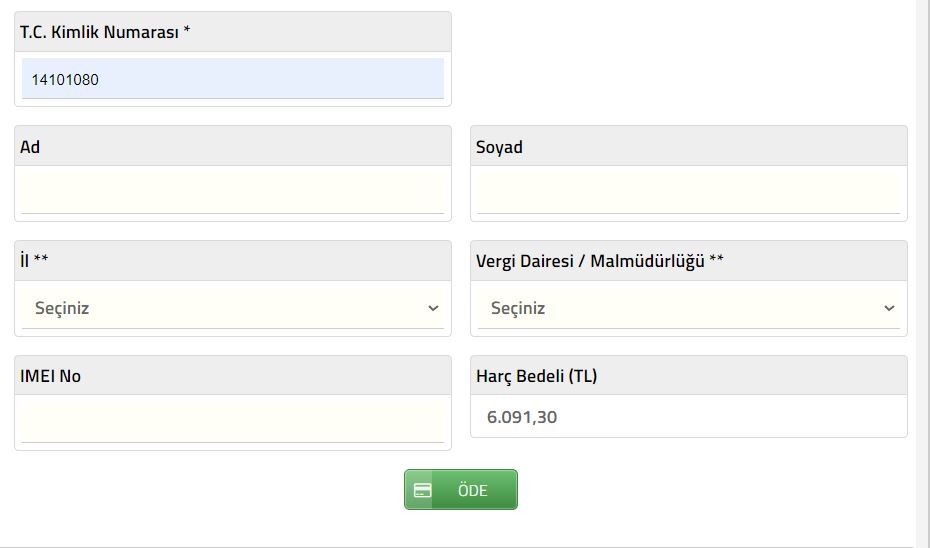This screenshot has width=930, height=548.
Task: Click the chevron arrow of İl dropdown
Action: click(433, 308)
